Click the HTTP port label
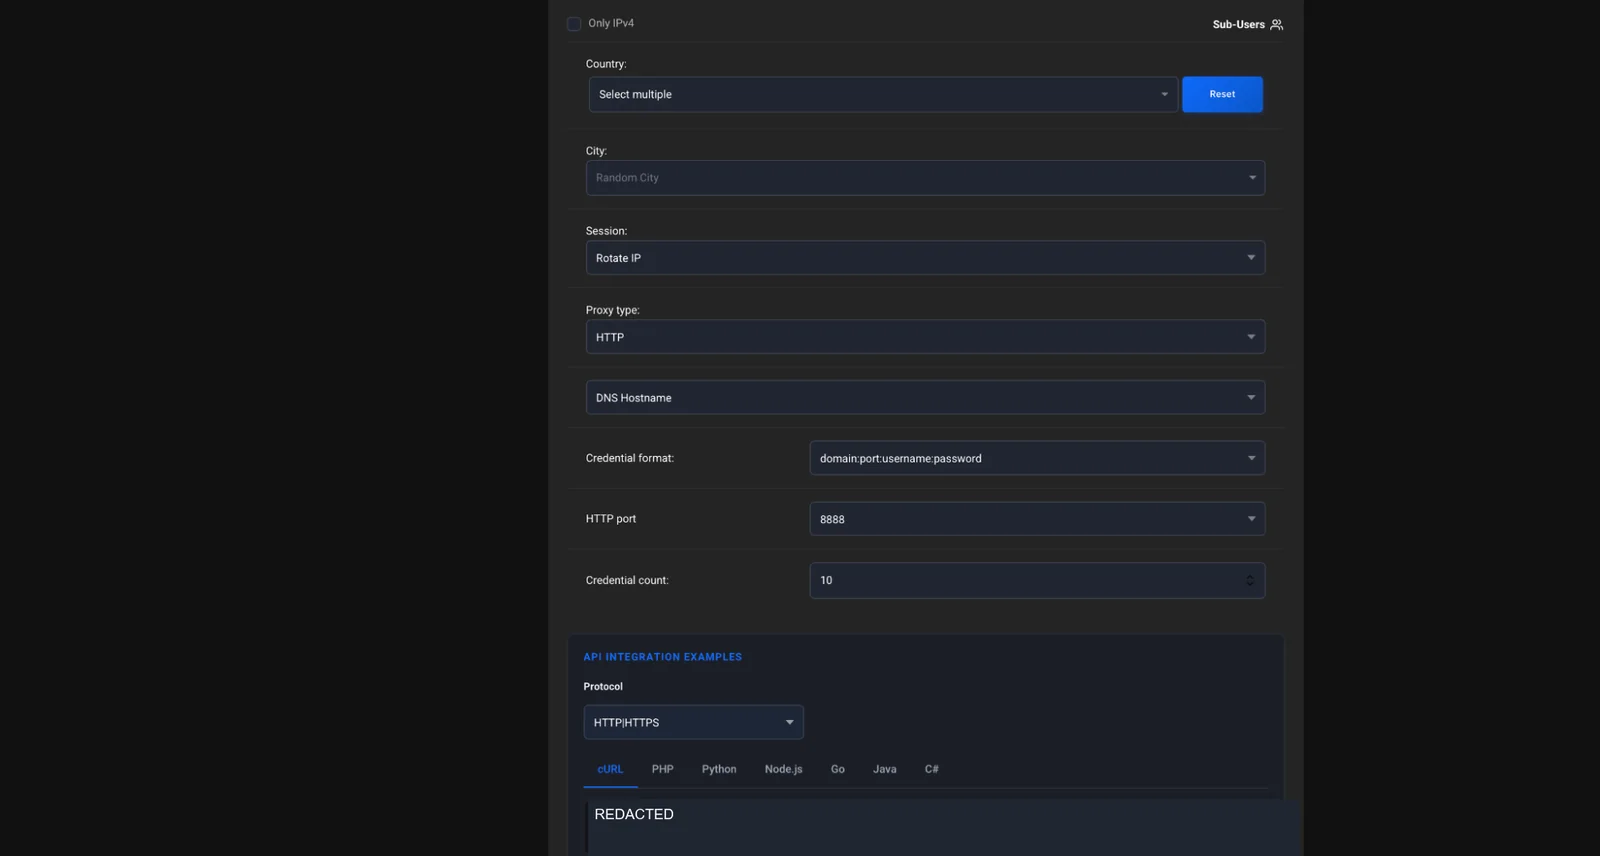This screenshot has width=1600, height=856. [x=611, y=519]
